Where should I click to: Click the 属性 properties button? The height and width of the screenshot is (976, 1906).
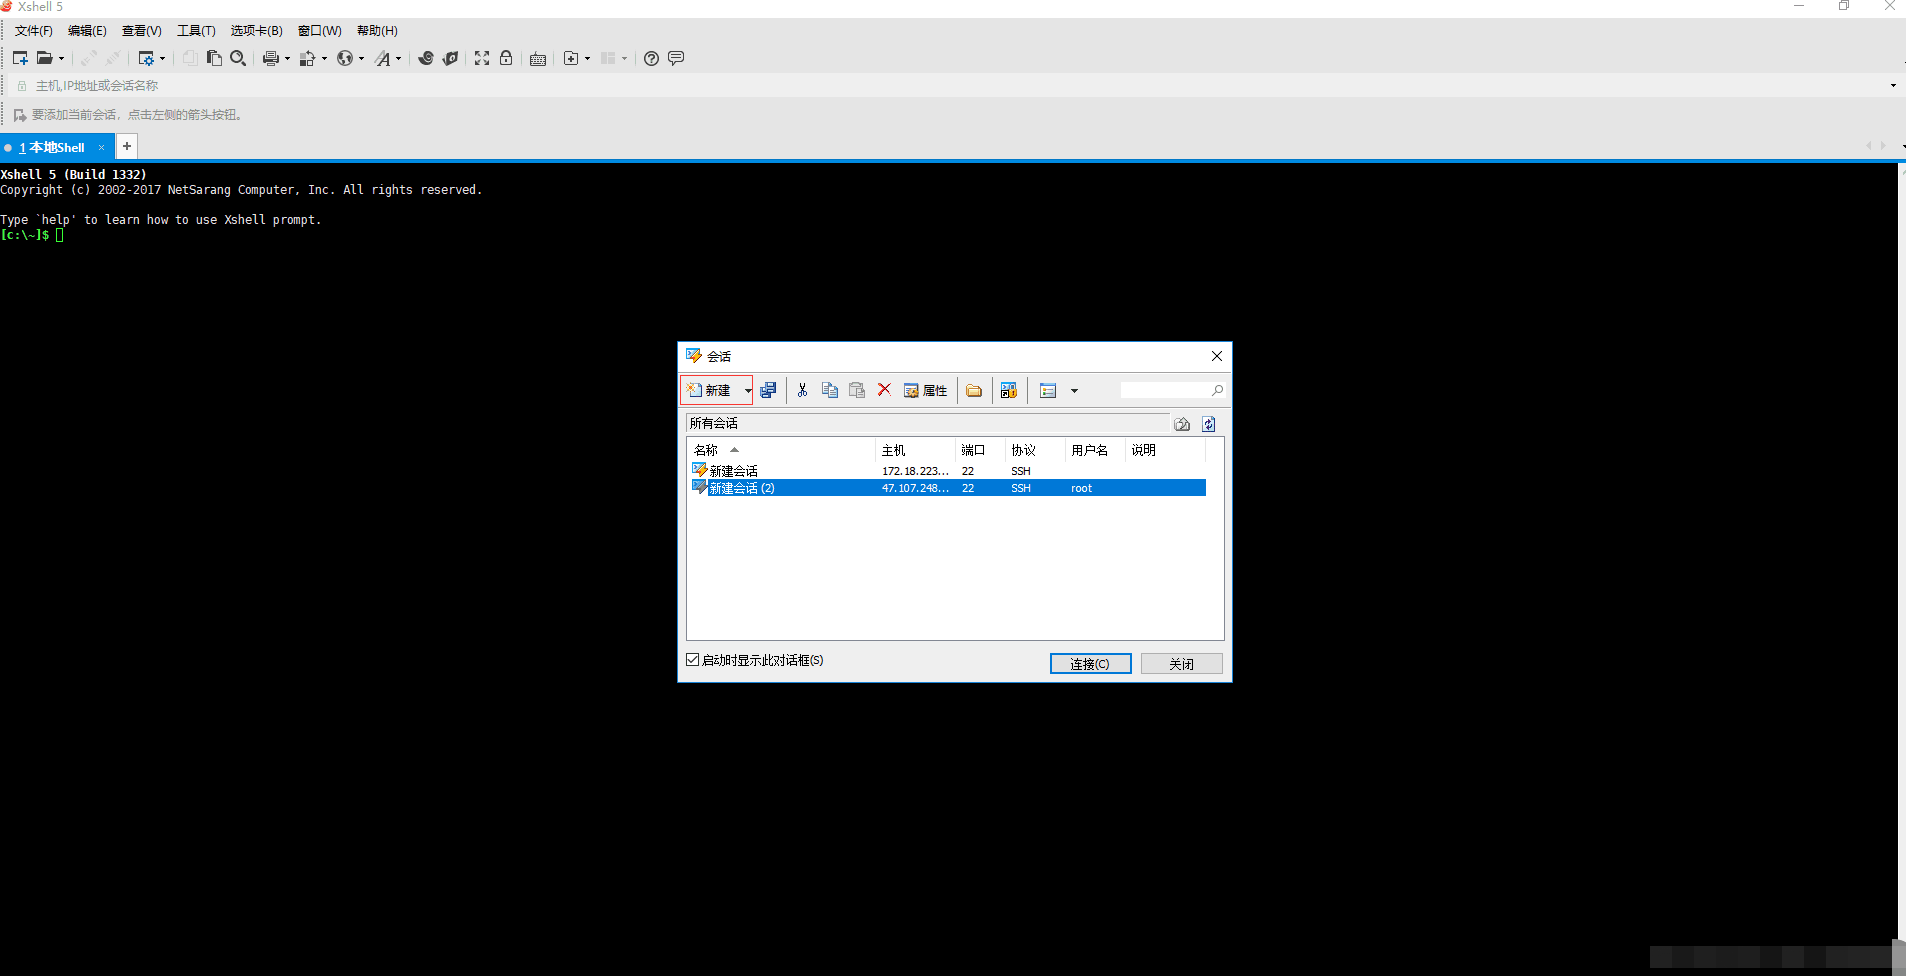925,391
